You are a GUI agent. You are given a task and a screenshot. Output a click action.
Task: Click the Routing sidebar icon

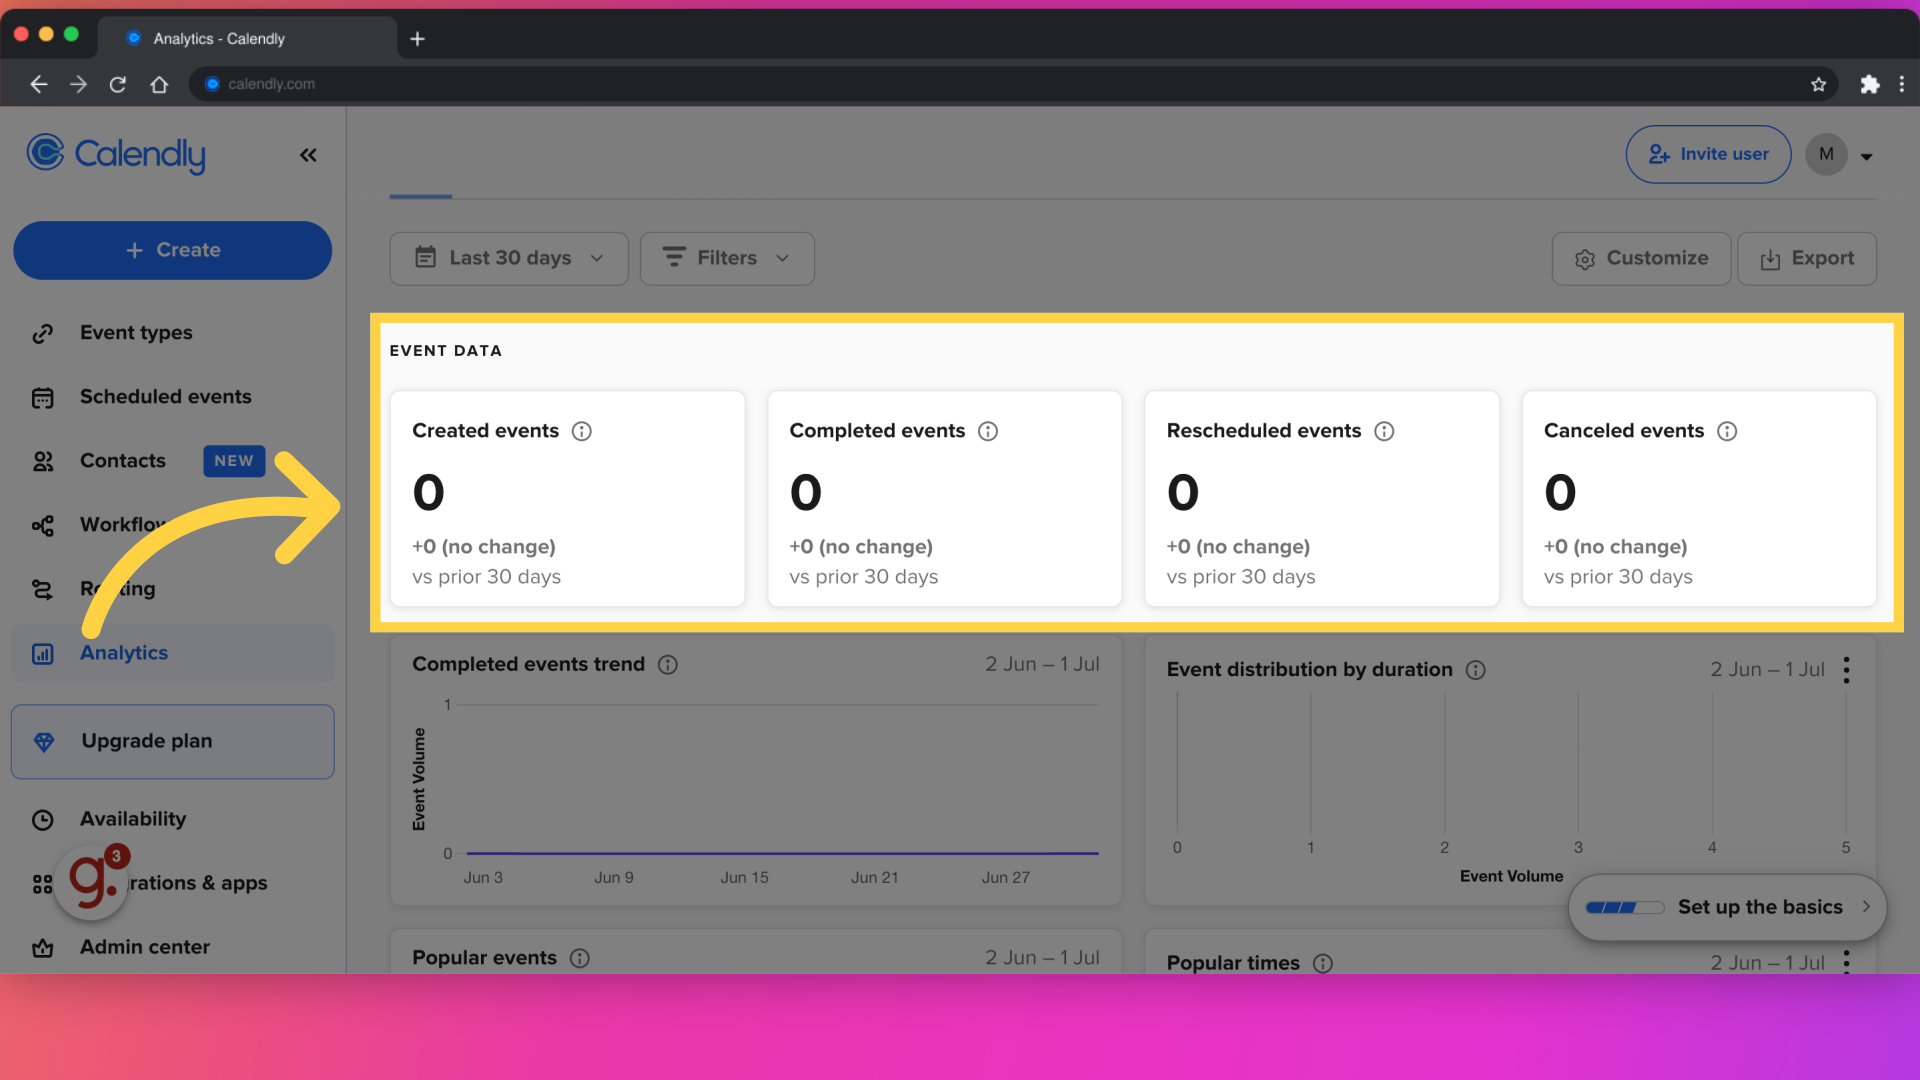(42, 588)
